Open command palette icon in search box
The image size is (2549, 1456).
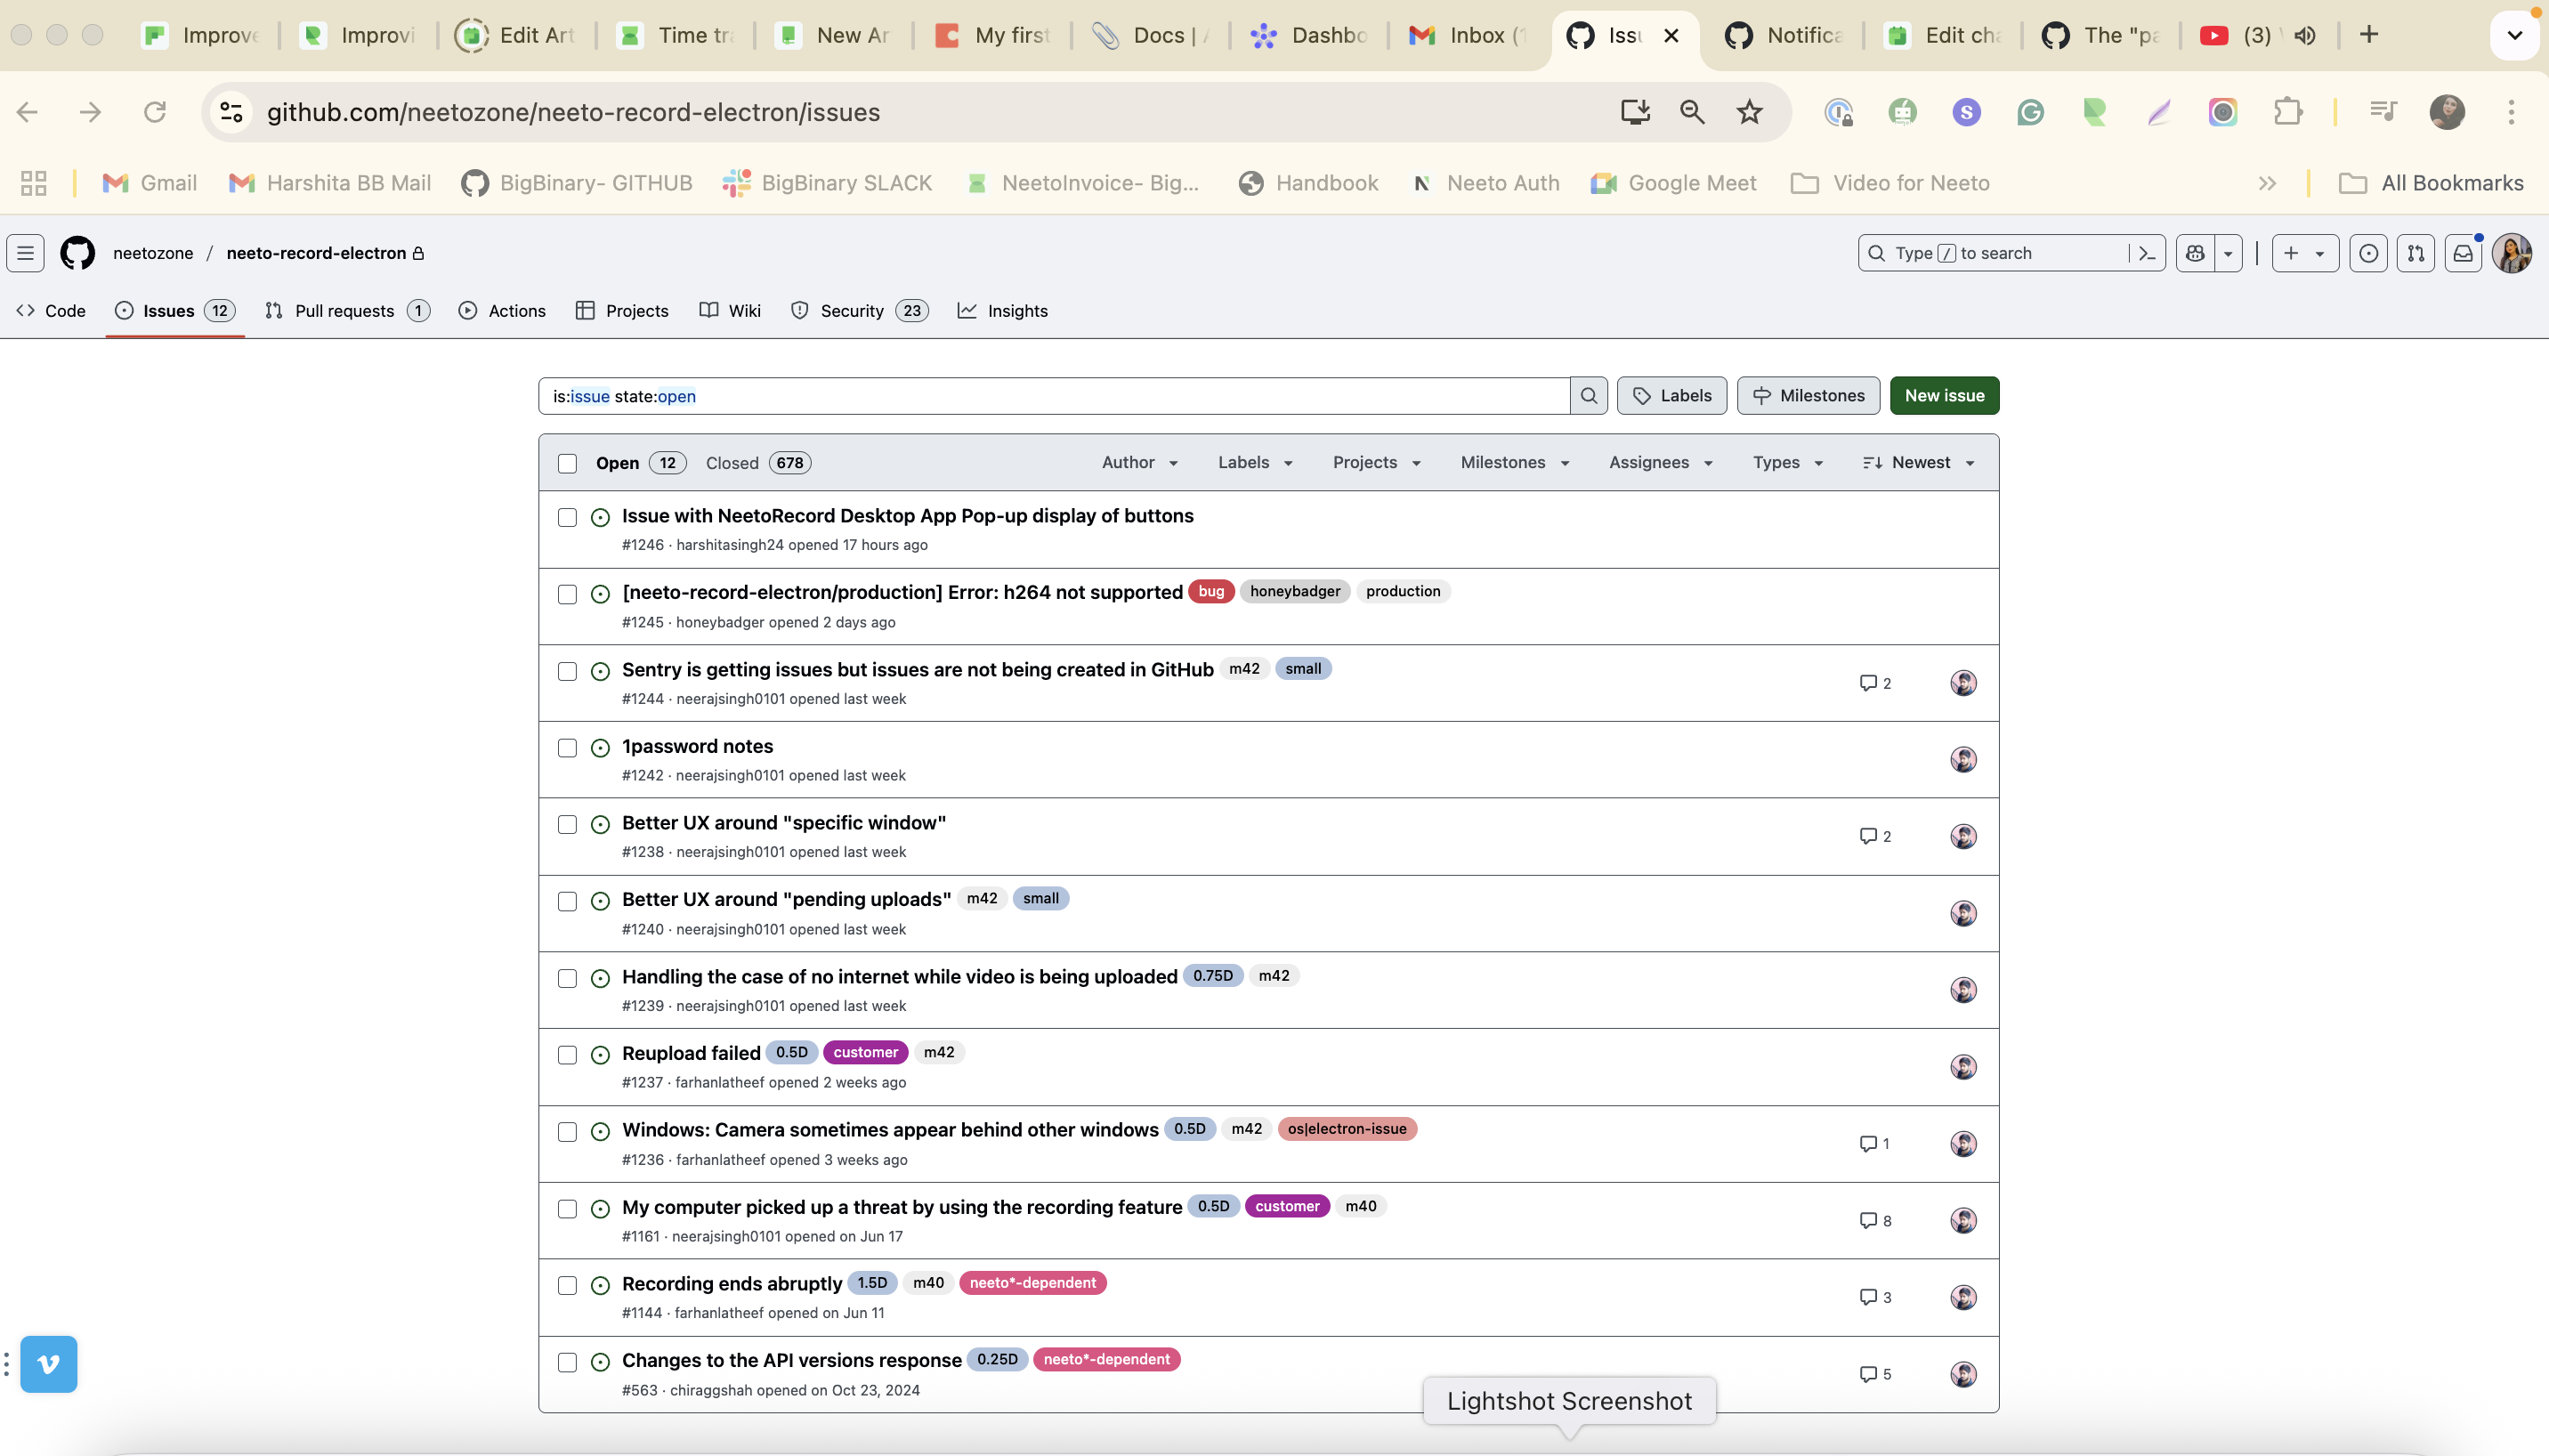[2146, 253]
